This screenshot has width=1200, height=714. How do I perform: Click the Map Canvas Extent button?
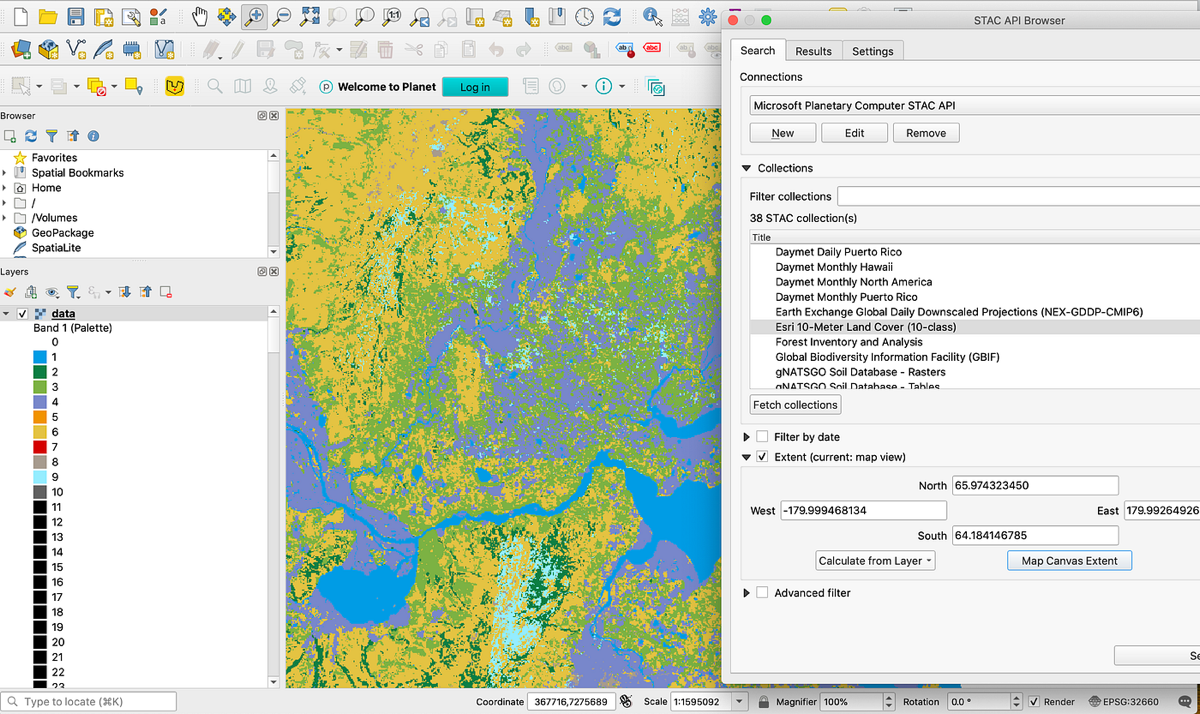pos(1069,561)
